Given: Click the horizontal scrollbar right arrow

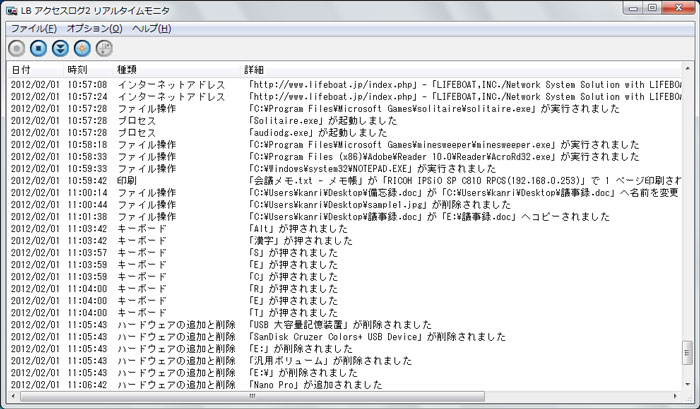Looking at the screenshot, I should click(674, 396).
